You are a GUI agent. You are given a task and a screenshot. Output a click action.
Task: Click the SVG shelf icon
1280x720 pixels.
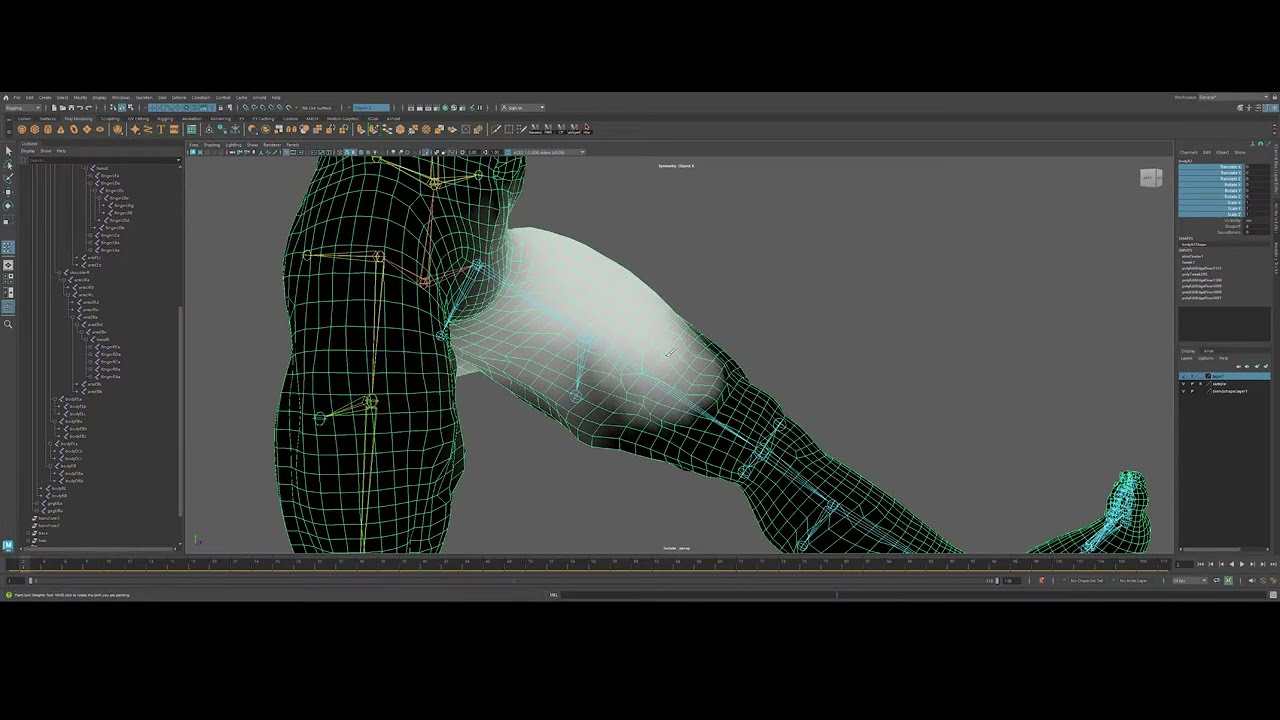coord(174,129)
